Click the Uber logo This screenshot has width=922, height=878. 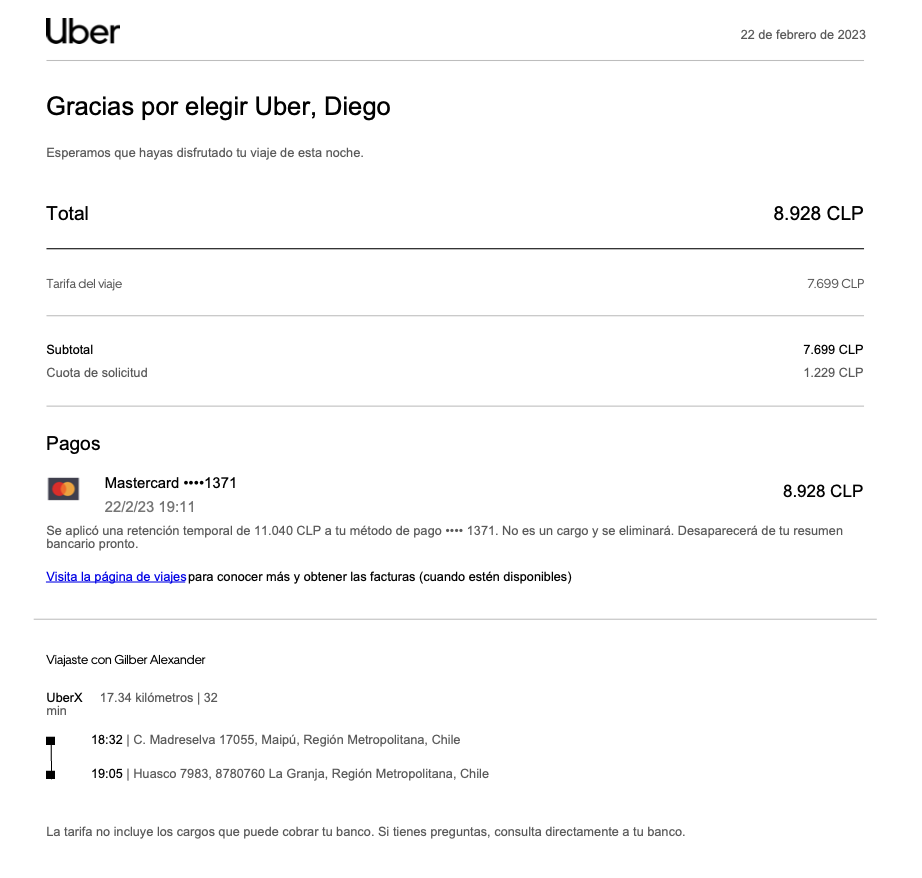(83, 32)
